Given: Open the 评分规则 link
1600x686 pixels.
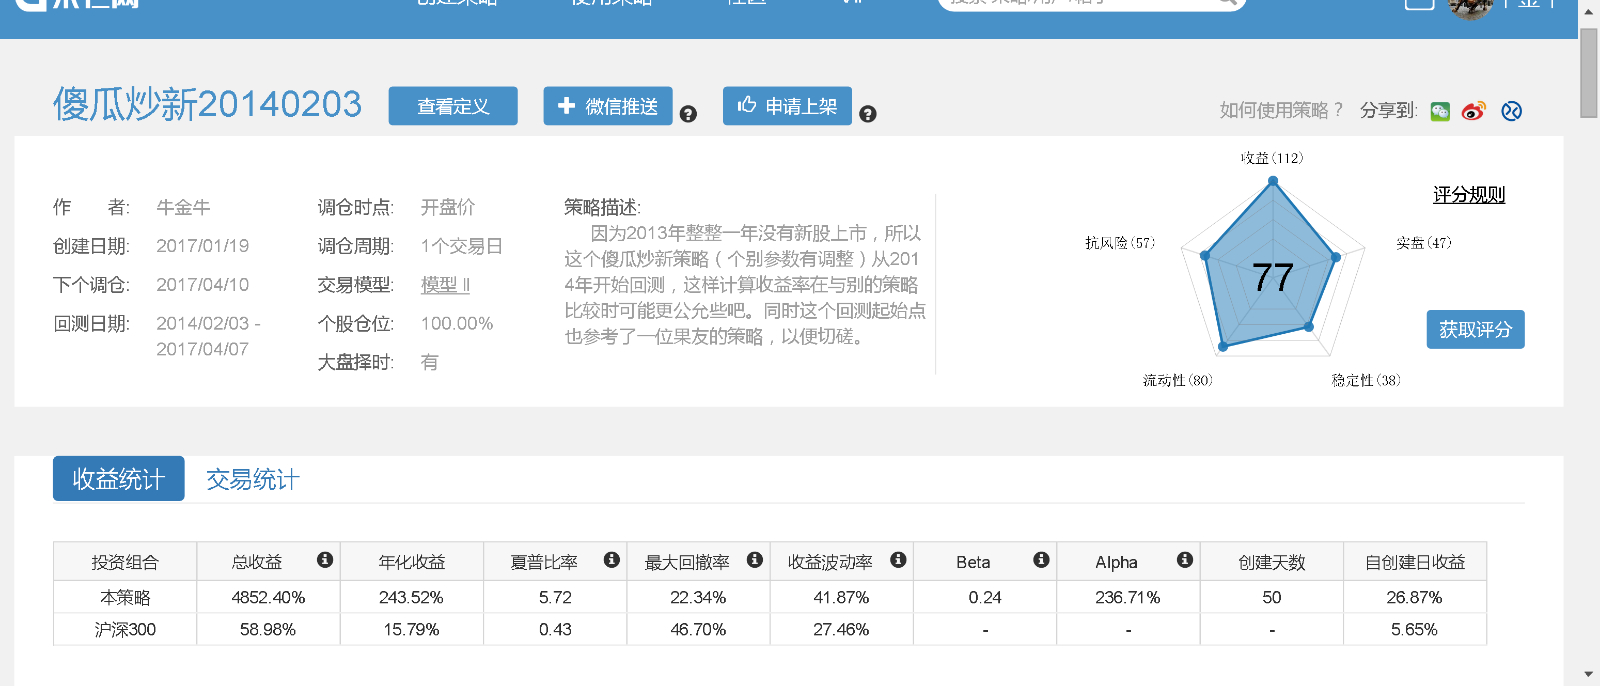Looking at the screenshot, I should (x=1468, y=195).
